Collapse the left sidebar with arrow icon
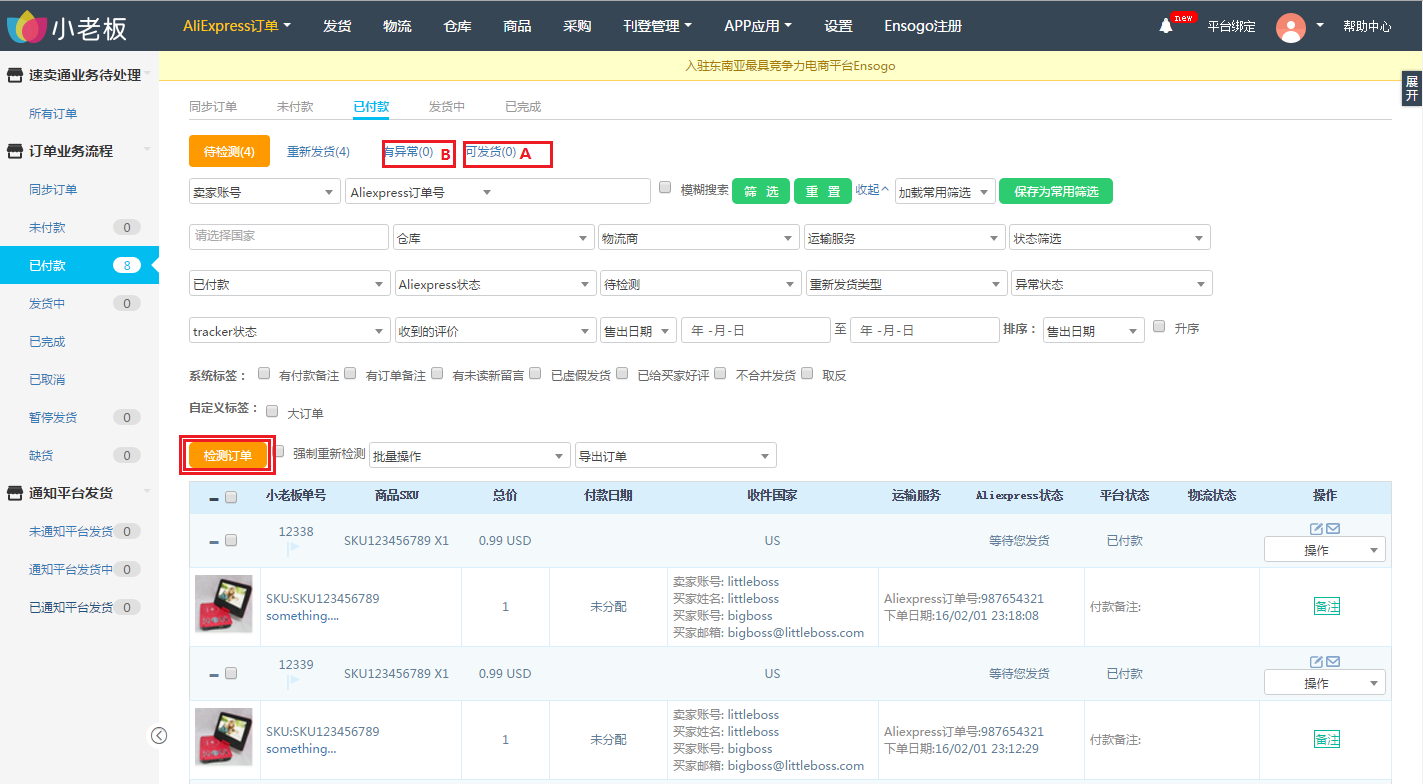Screen dimensions: 1423x784 pyautogui.click(x=159, y=736)
